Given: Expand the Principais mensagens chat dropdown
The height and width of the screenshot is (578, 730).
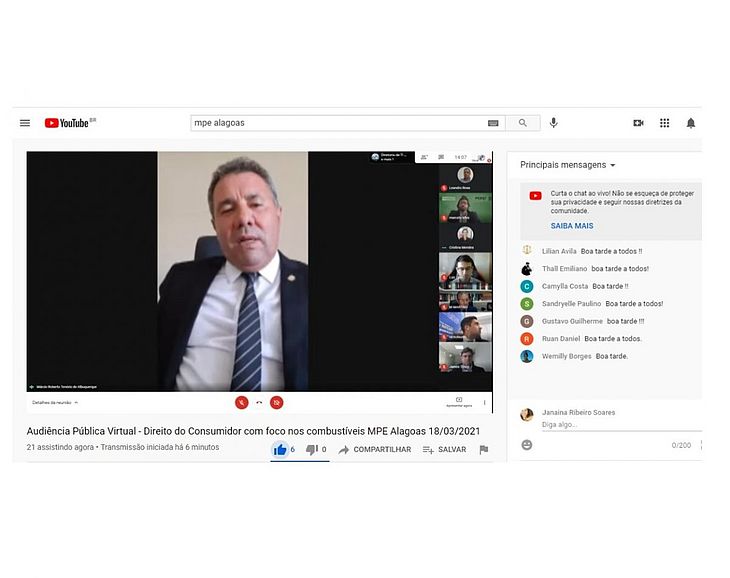Looking at the screenshot, I should (568, 165).
